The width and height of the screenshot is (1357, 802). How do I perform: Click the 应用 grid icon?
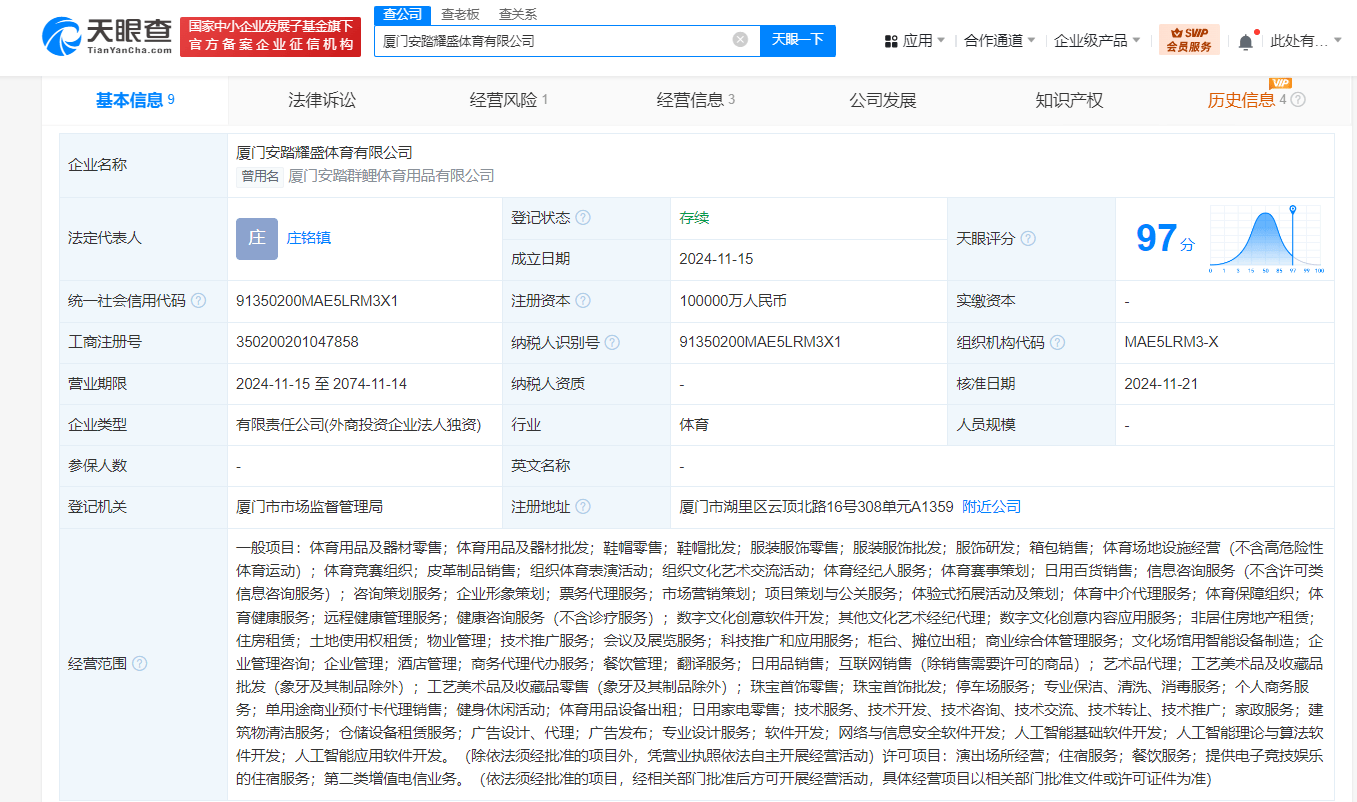(891, 41)
